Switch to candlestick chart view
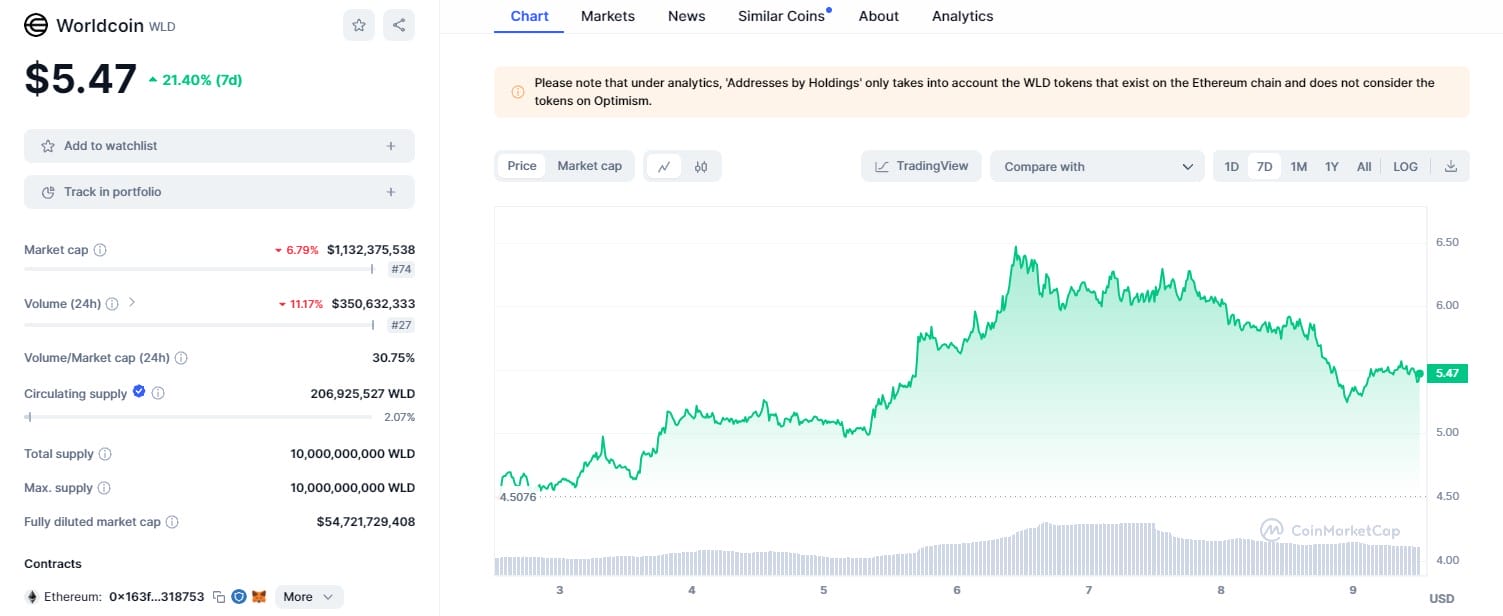 click(x=701, y=167)
